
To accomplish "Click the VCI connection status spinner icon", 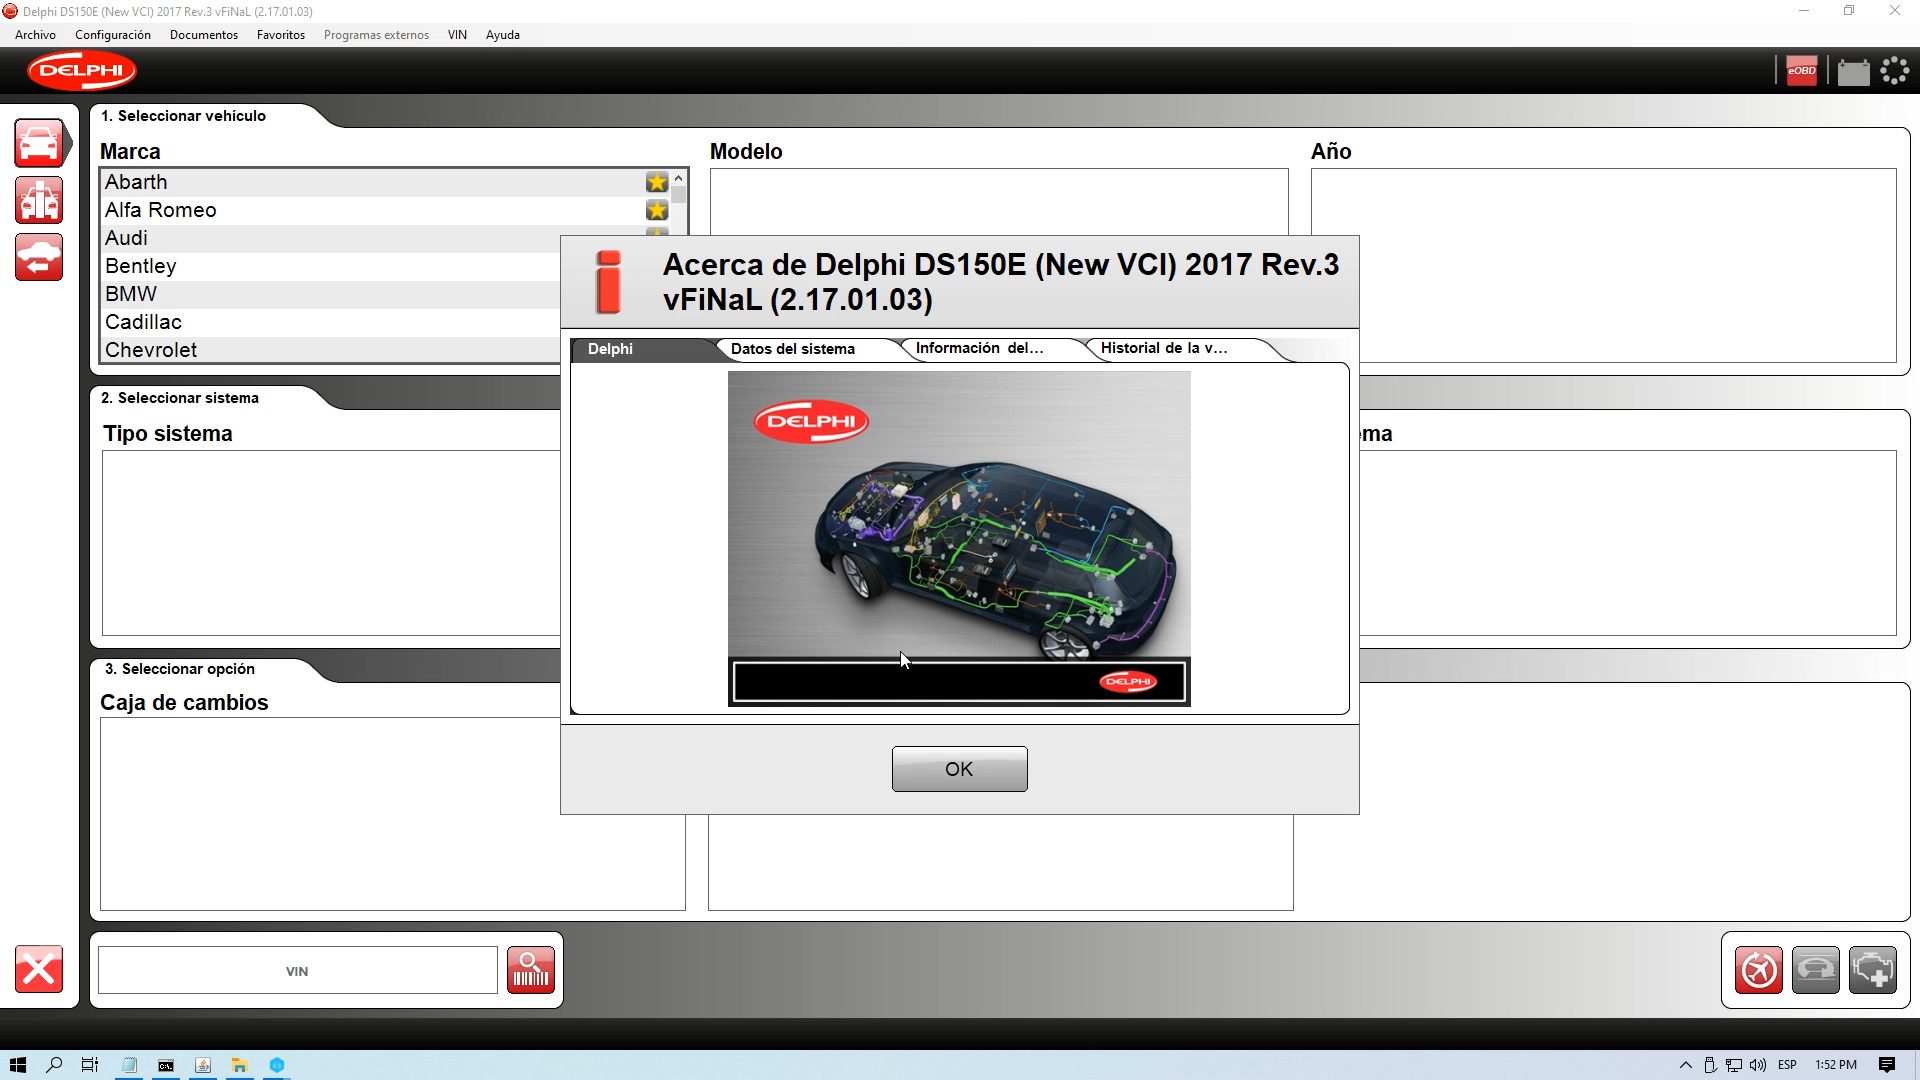I will point(1894,71).
